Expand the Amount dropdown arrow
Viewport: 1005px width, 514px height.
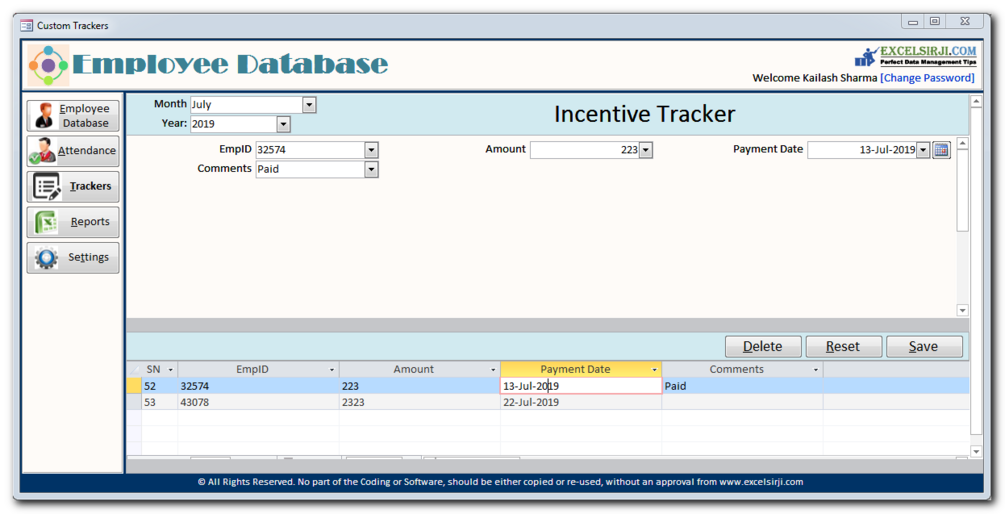[645, 150]
